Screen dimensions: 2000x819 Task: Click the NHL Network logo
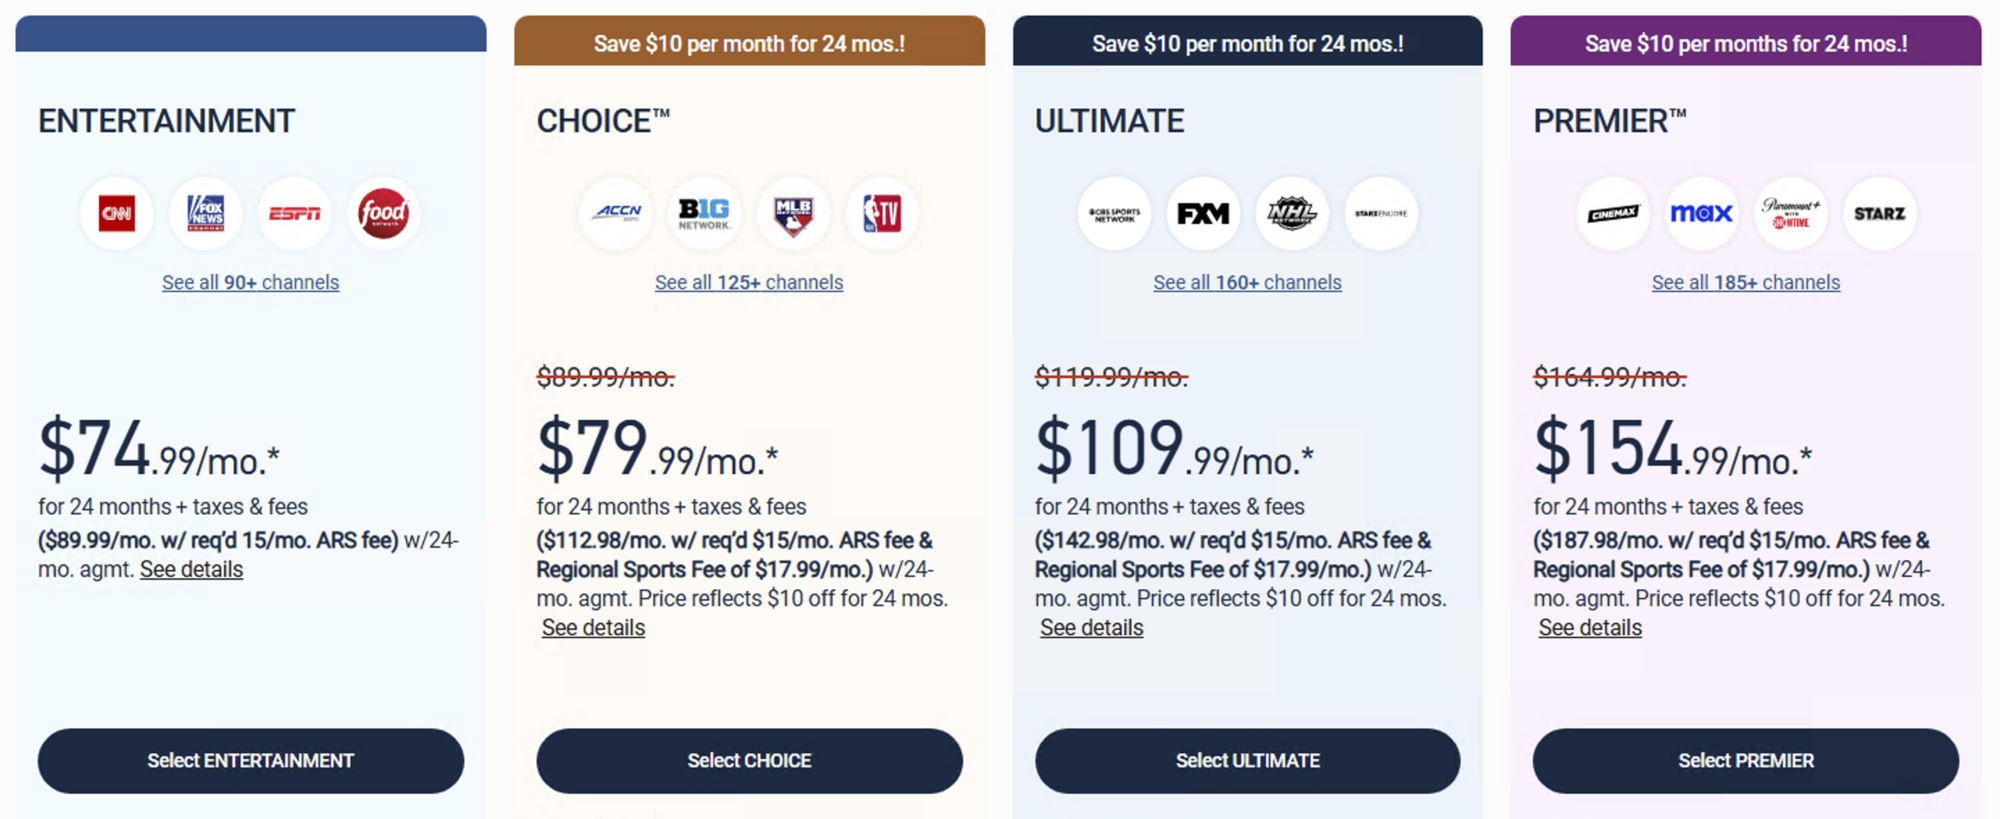(1292, 213)
